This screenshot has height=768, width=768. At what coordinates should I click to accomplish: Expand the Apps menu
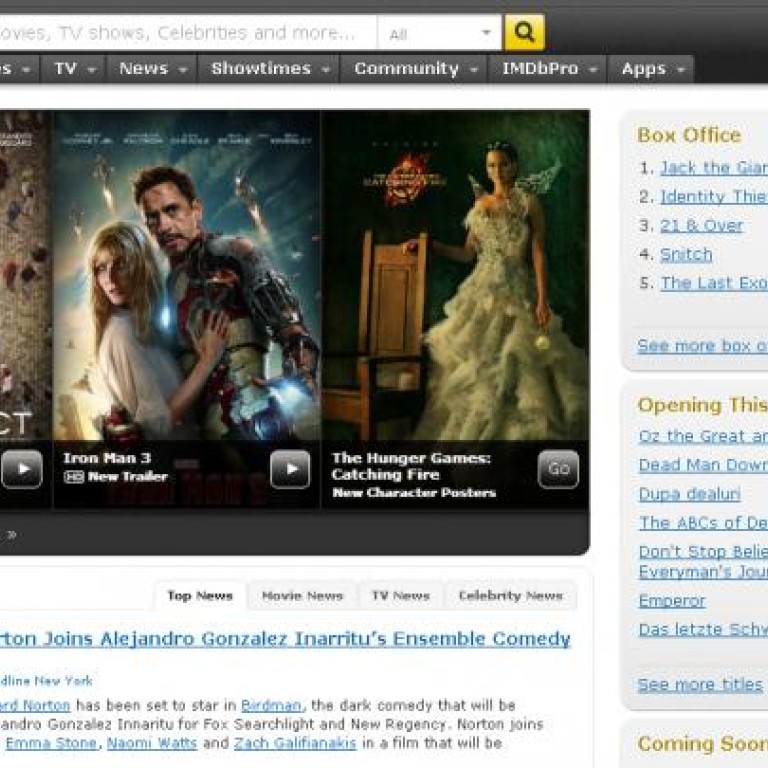point(651,69)
